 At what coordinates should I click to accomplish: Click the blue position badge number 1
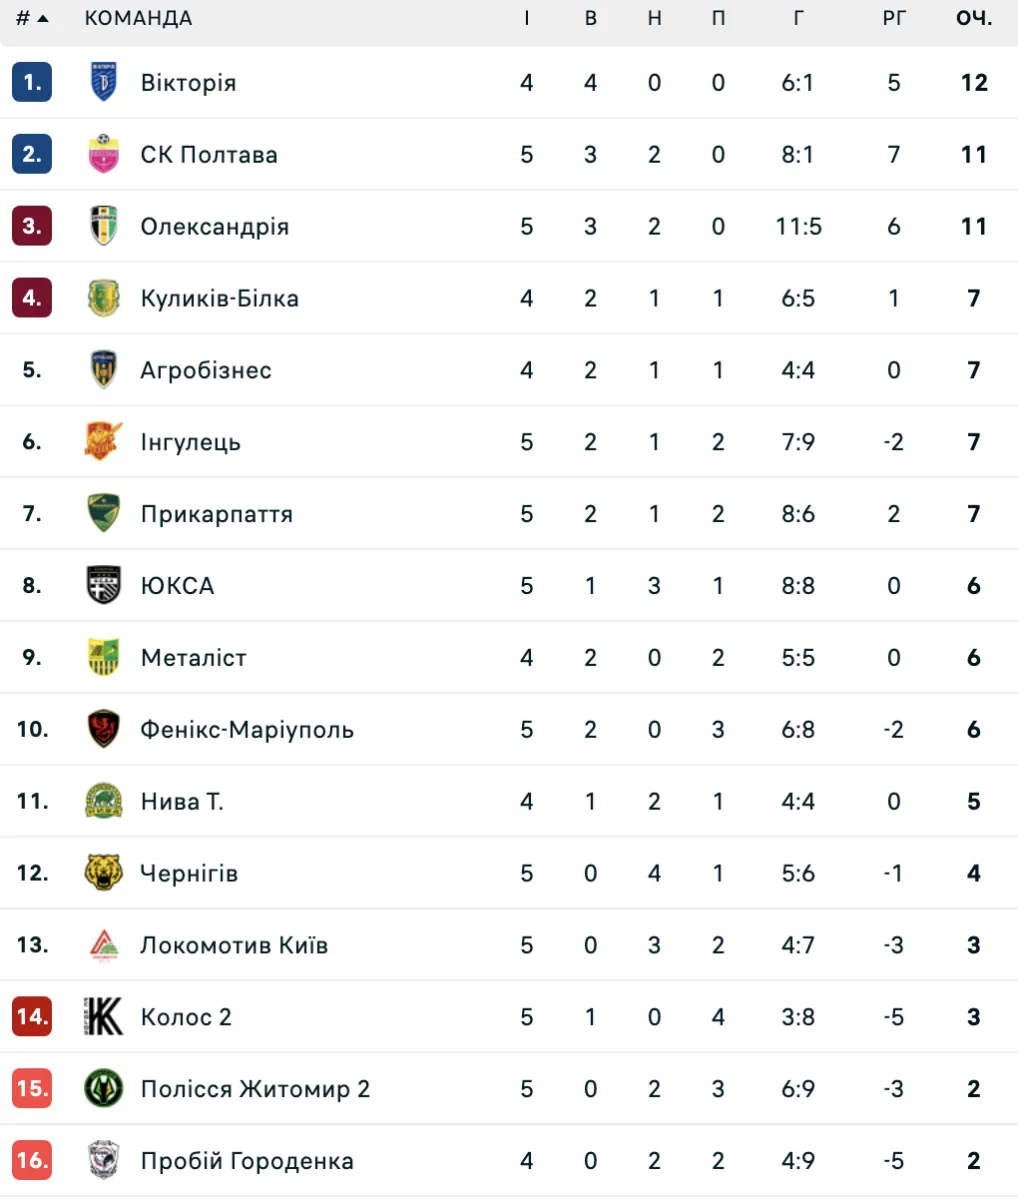(32, 82)
